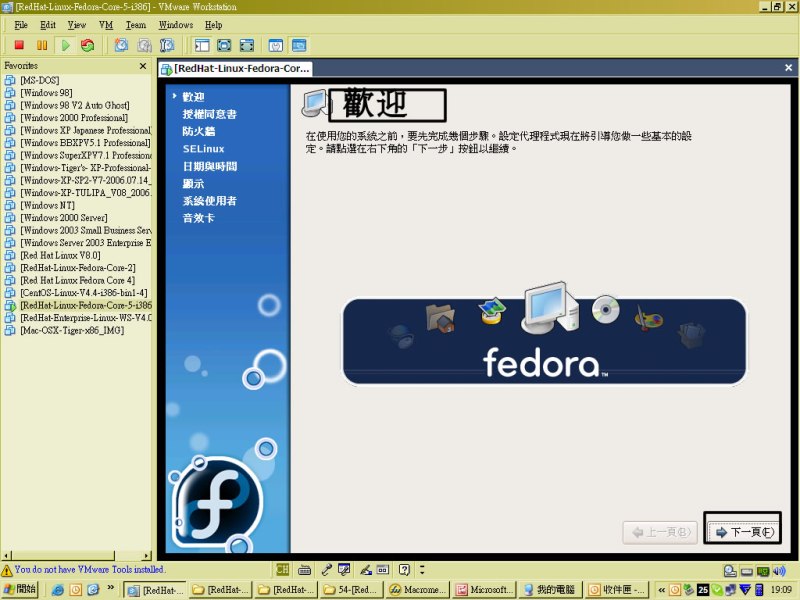This screenshot has height=600, width=800.
Task: Expand hidden system tray icons chevron
Action: pos(661,590)
